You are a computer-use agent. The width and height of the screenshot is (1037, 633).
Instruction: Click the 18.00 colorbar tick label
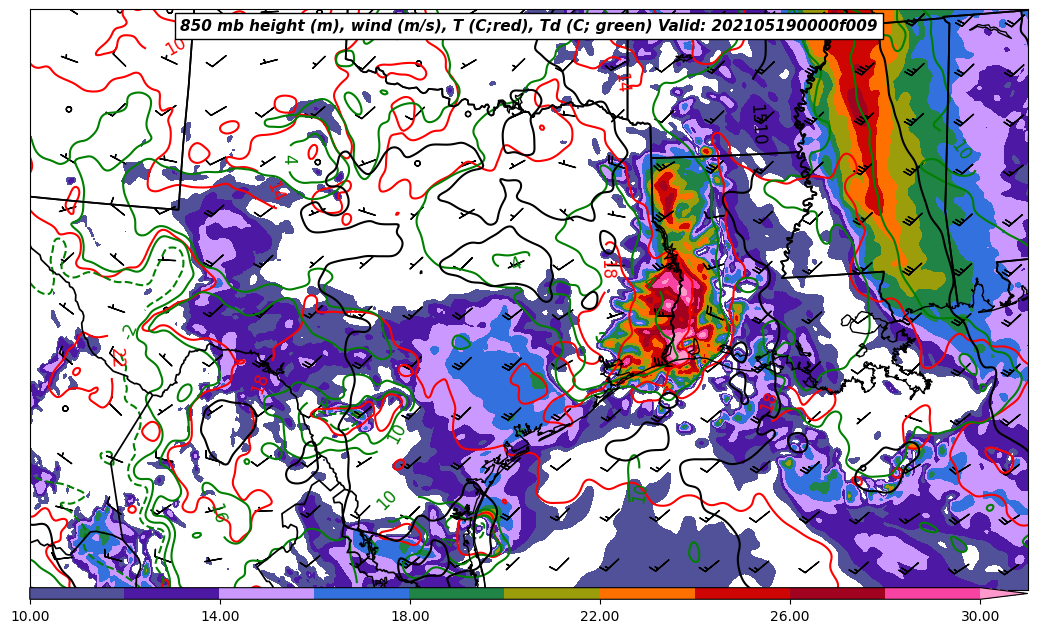410,617
